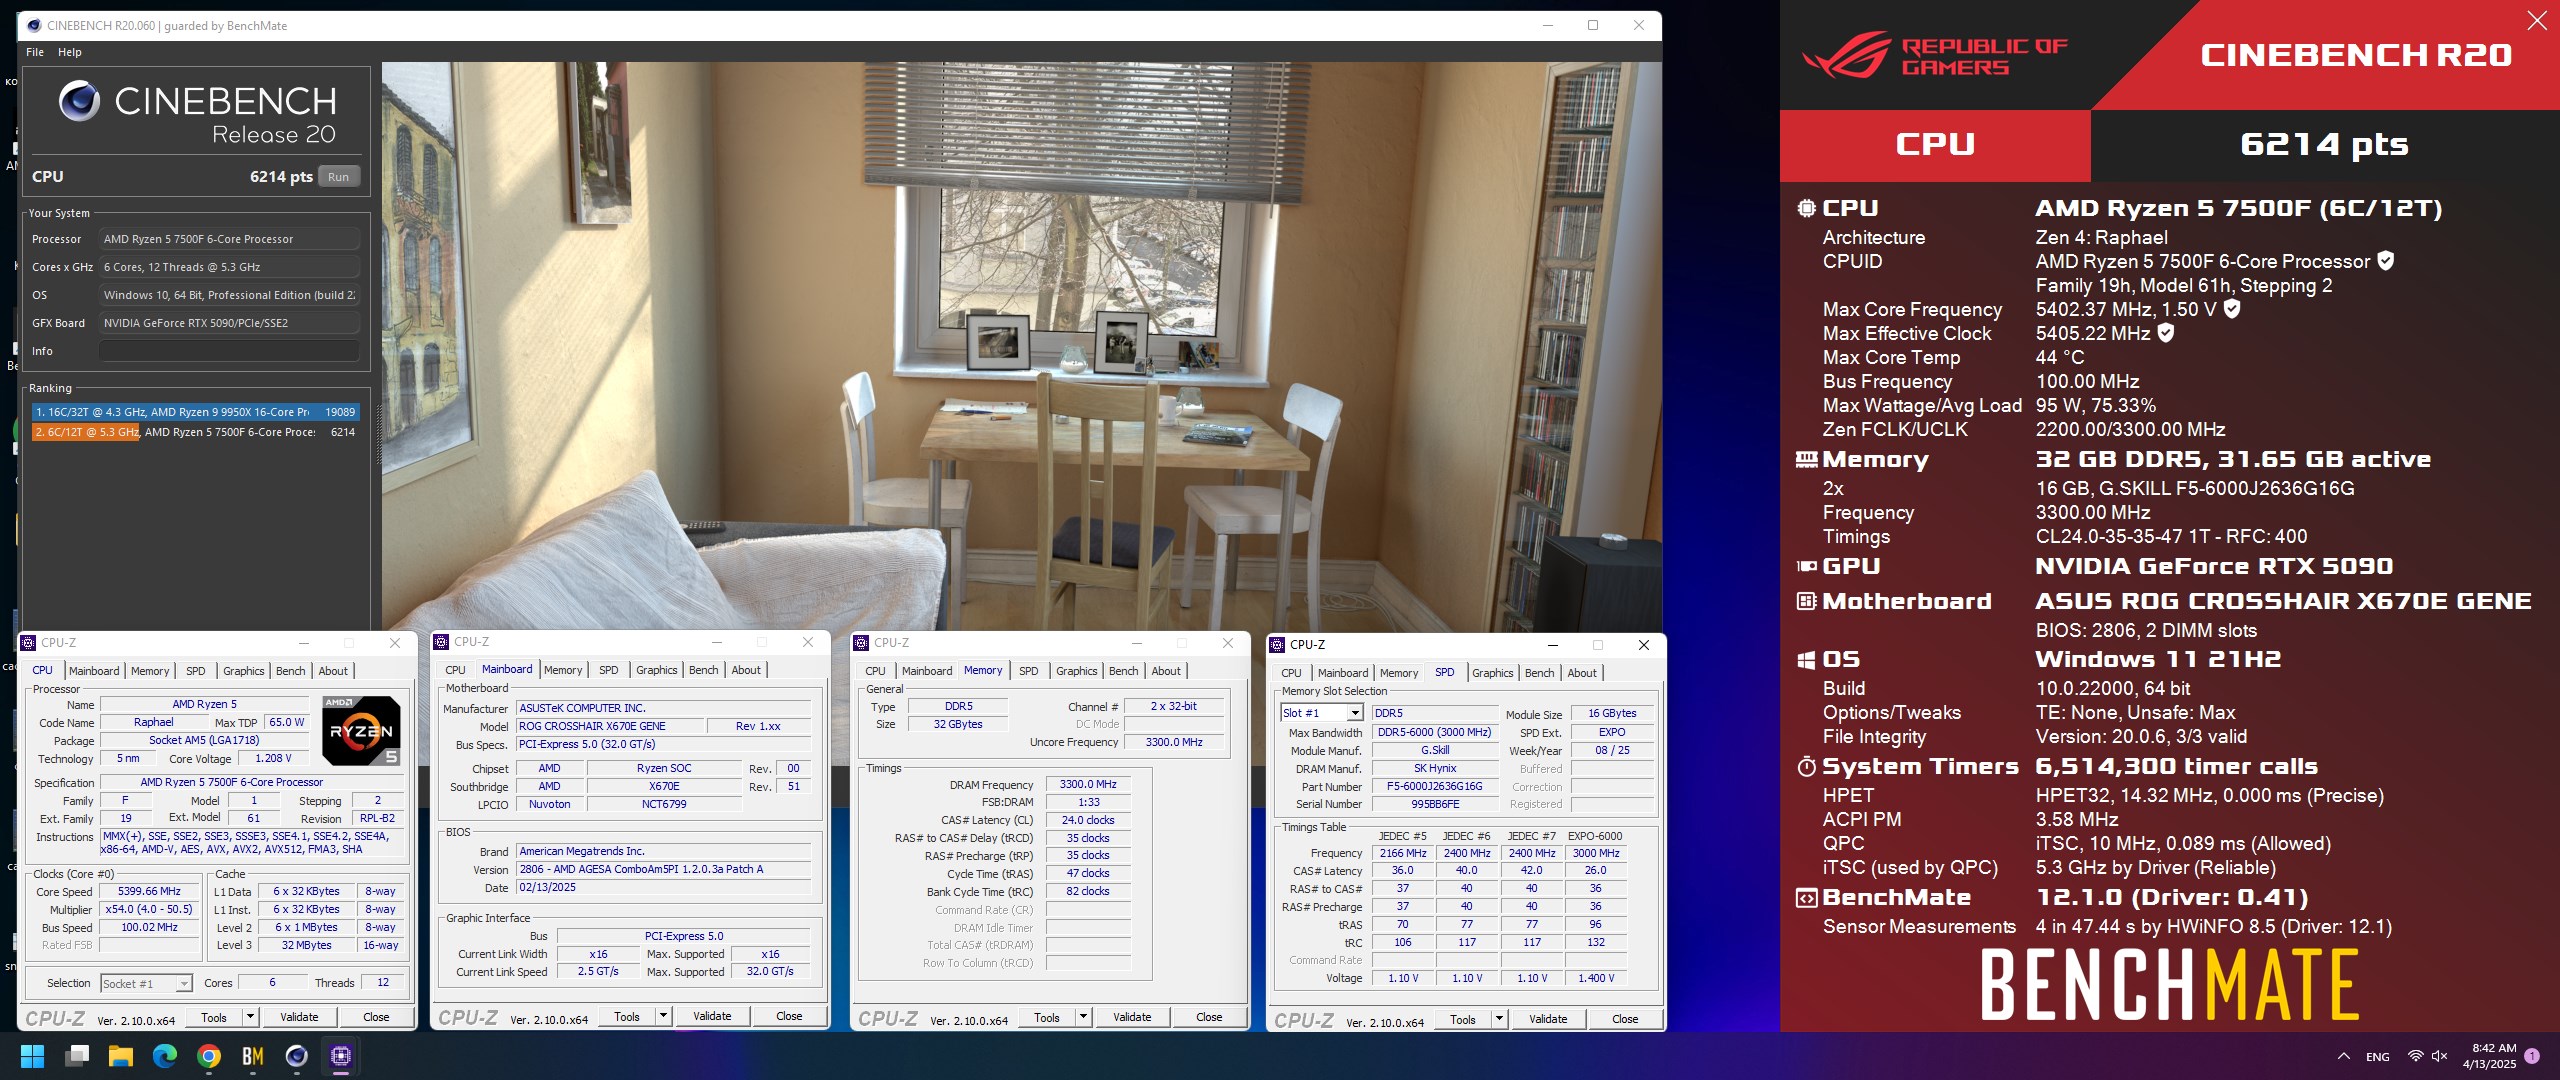This screenshot has height=1080, width=2560.
Task: Click the ENG language indicator in tray
Action: coord(2378,1057)
